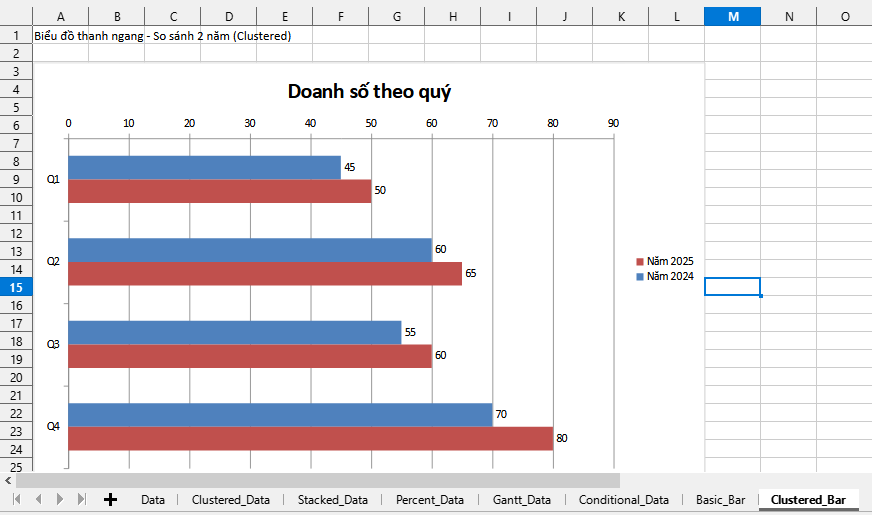This screenshot has height=515, width=872.
Task: Click the horizontal scrollbar thumb
Action: tap(318, 480)
